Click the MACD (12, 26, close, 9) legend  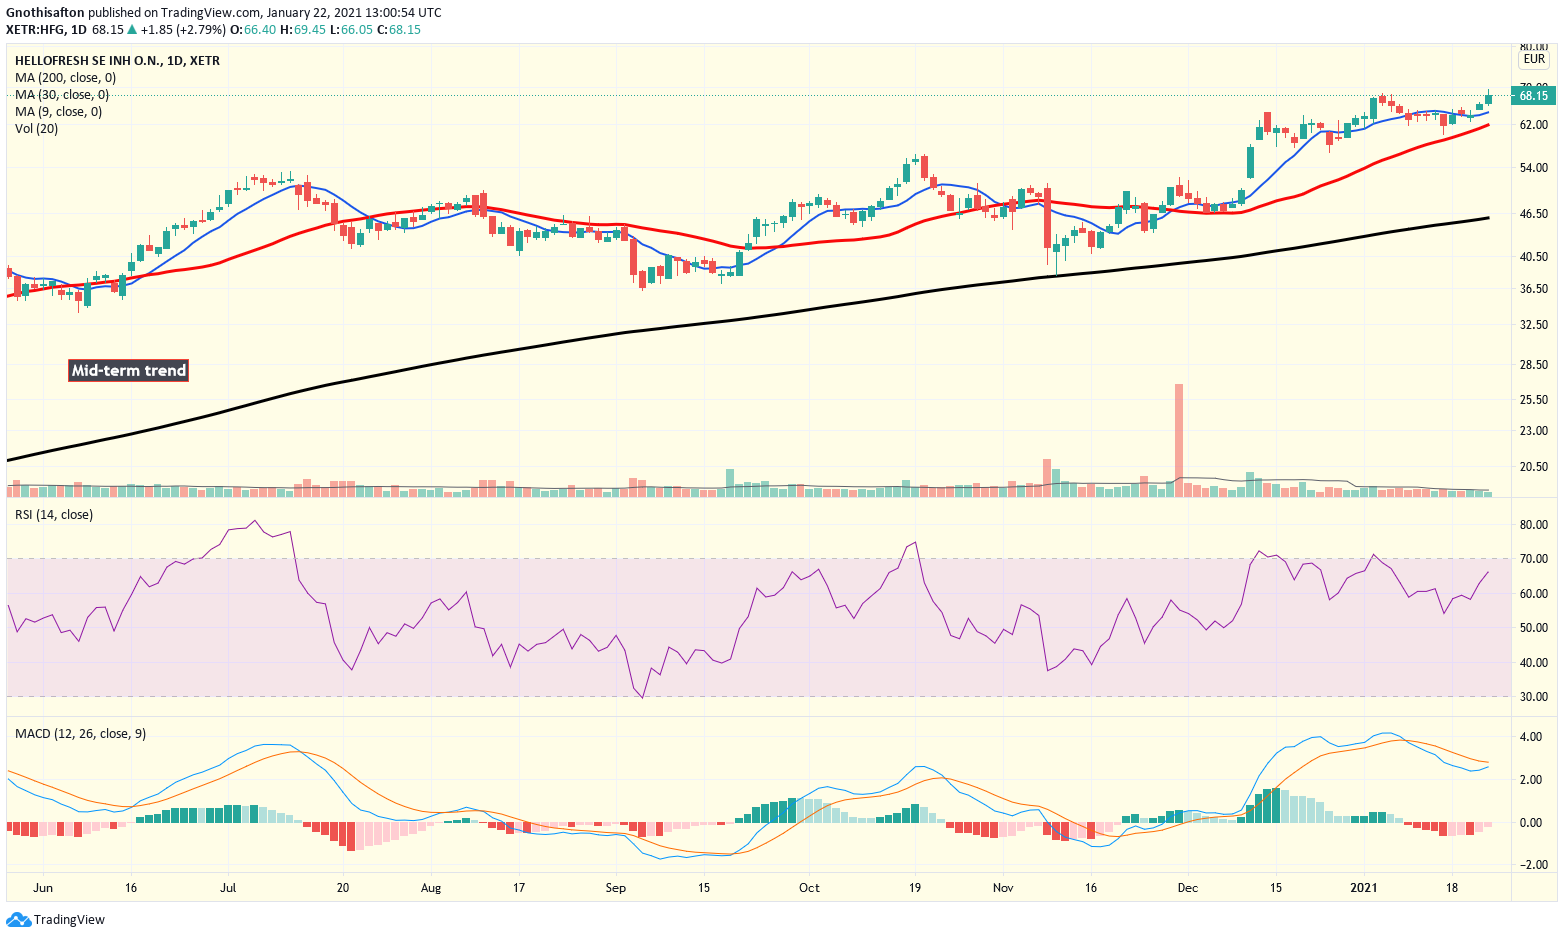point(80,734)
